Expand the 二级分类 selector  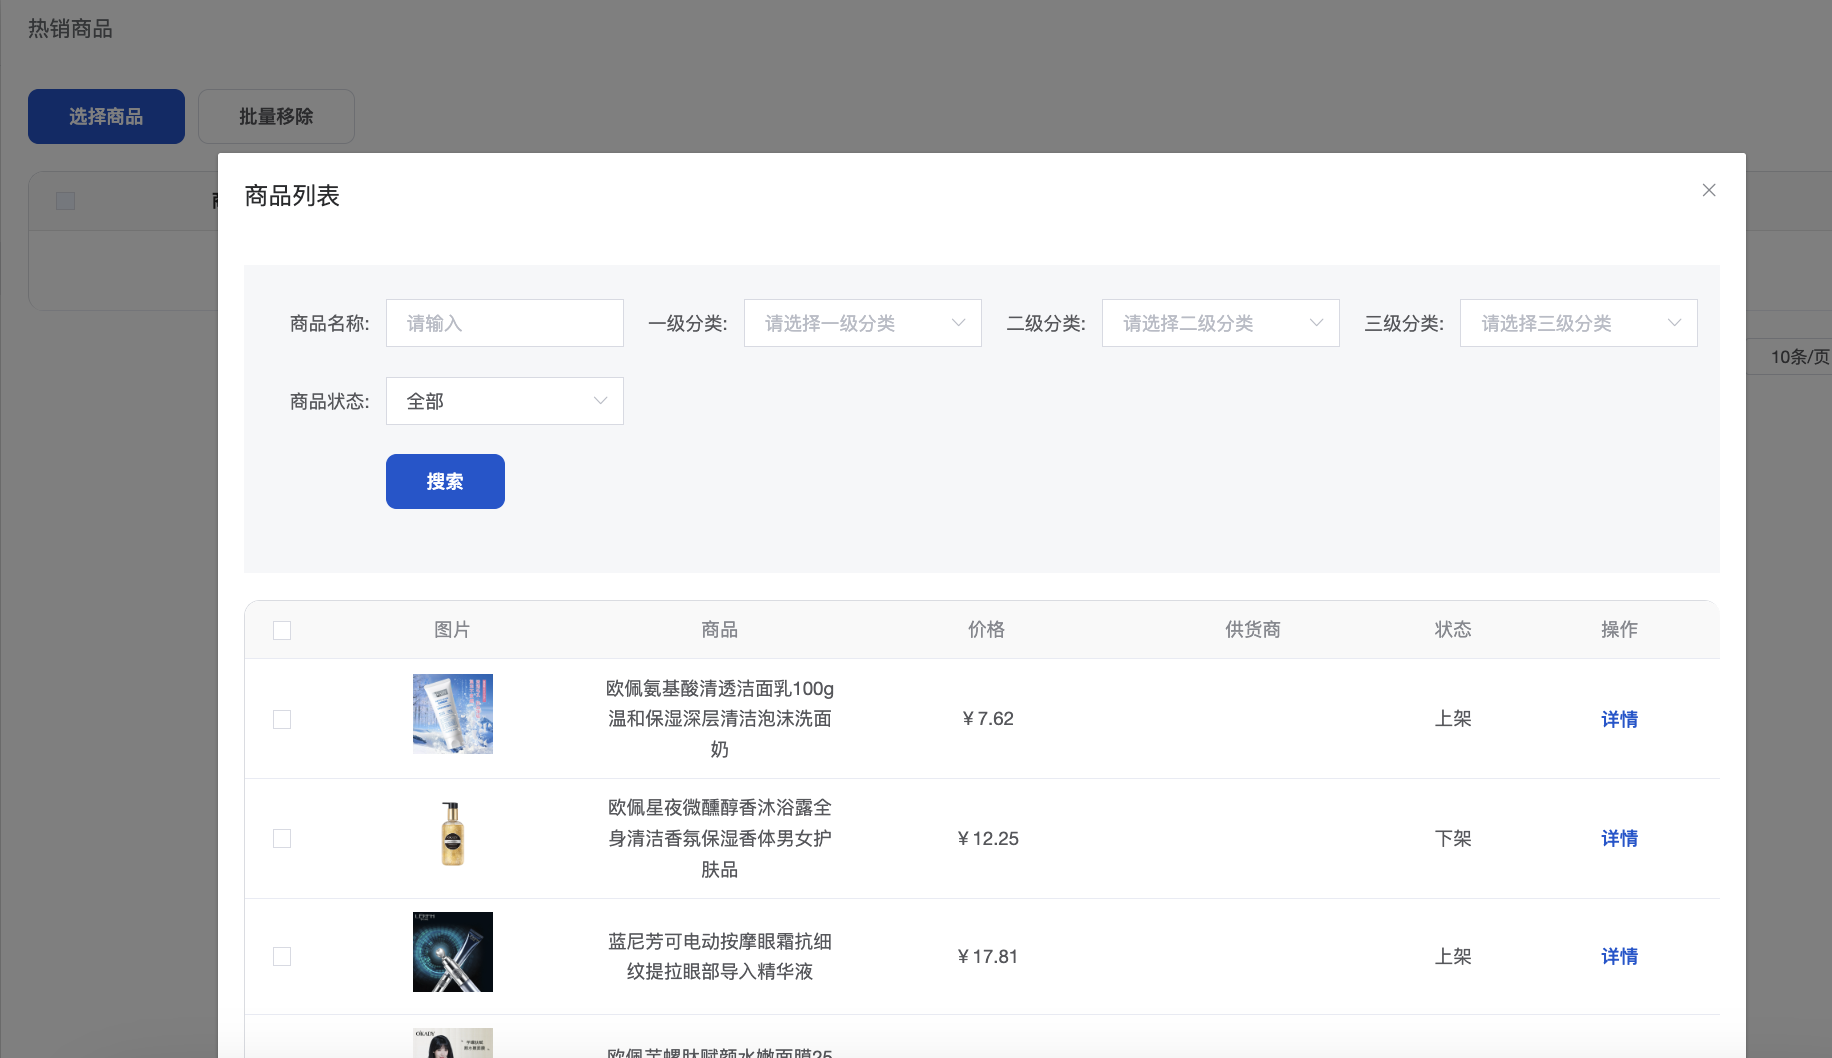click(x=1220, y=323)
